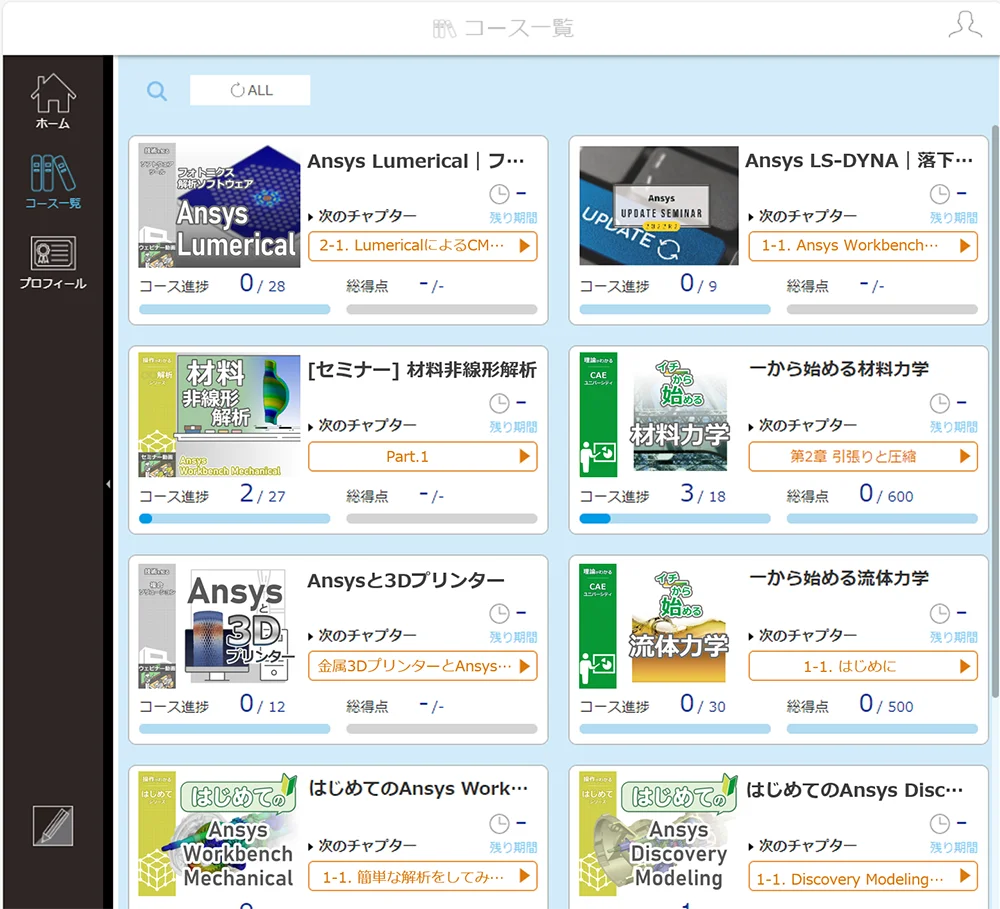Click the clock icon on Ansys Workbench card
This screenshot has width=1000, height=909.
[499, 824]
